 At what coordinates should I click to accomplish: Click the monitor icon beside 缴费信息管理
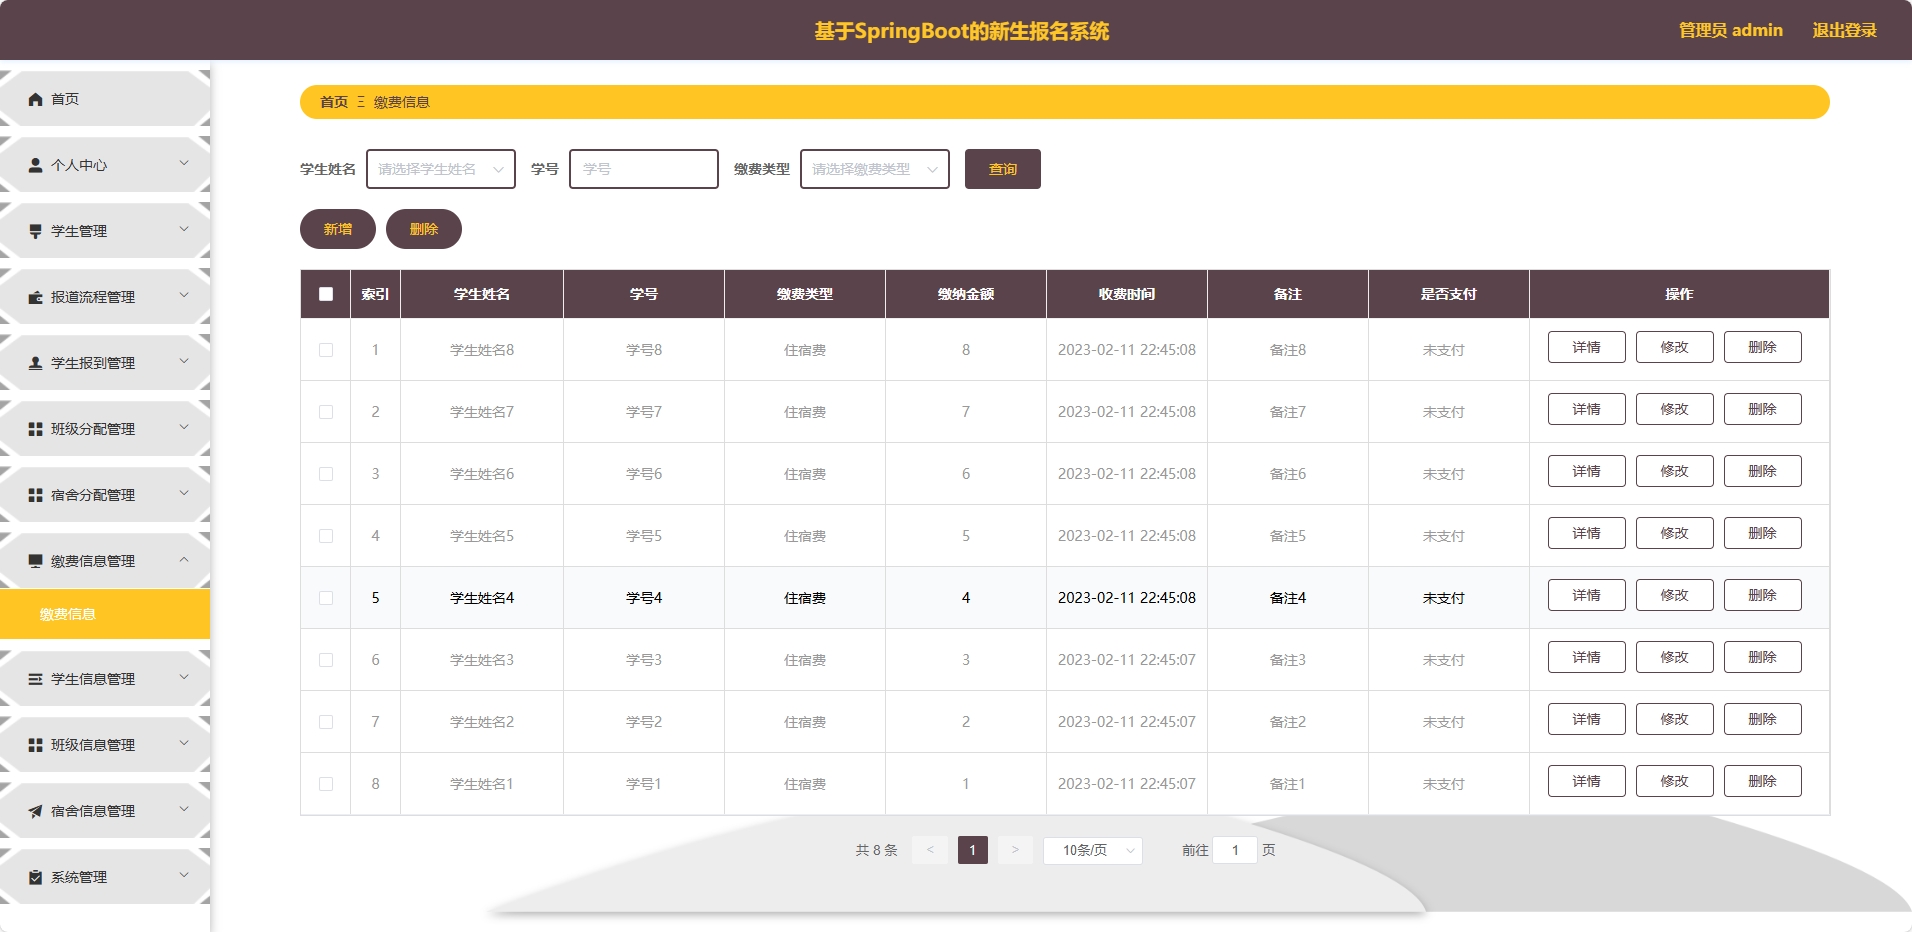pos(36,561)
